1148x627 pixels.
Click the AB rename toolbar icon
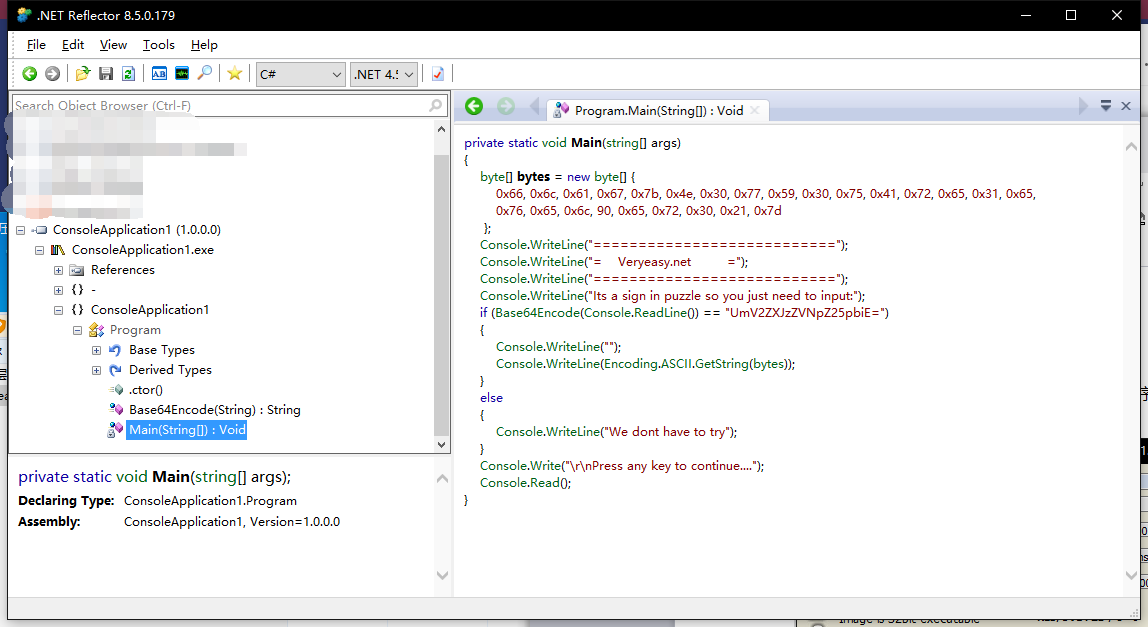159,74
